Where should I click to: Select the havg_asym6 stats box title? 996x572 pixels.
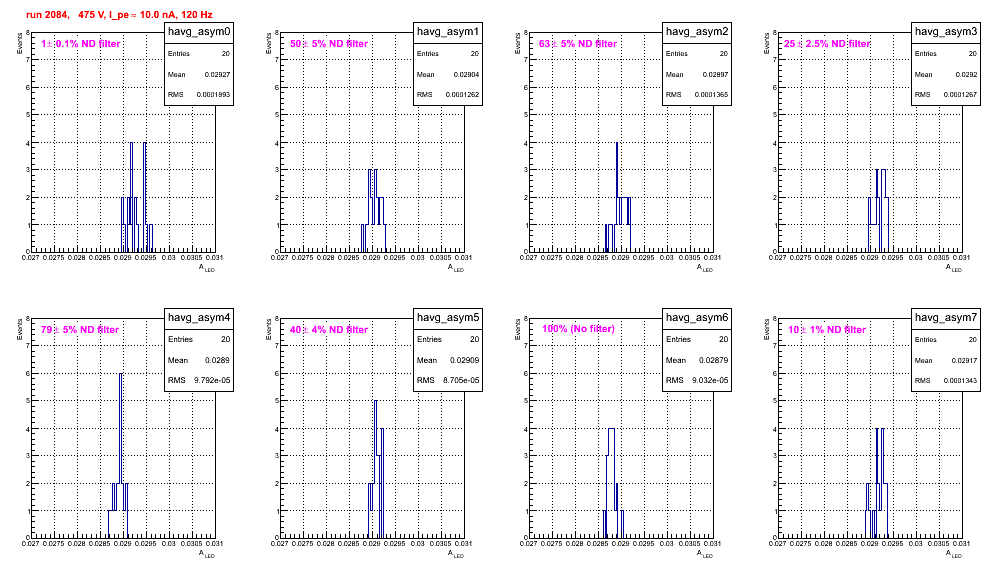(697, 318)
